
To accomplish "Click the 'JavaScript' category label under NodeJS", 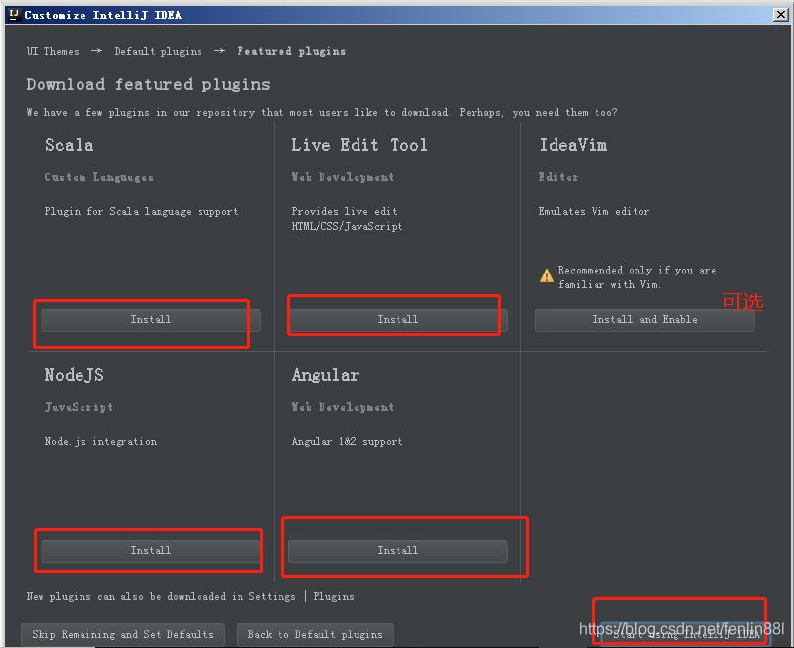I will click(x=79, y=407).
